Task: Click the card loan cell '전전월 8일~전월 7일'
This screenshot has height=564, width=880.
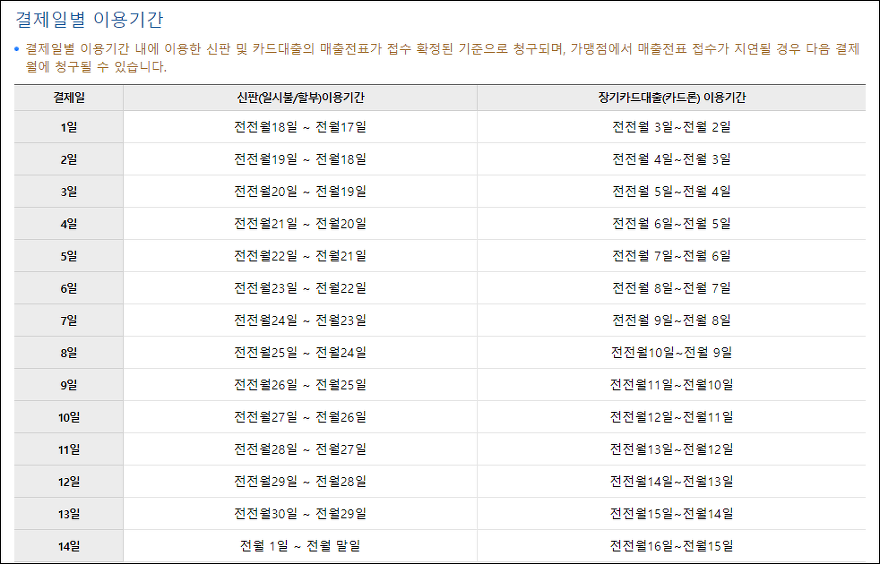Action: [x=672, y=288]
